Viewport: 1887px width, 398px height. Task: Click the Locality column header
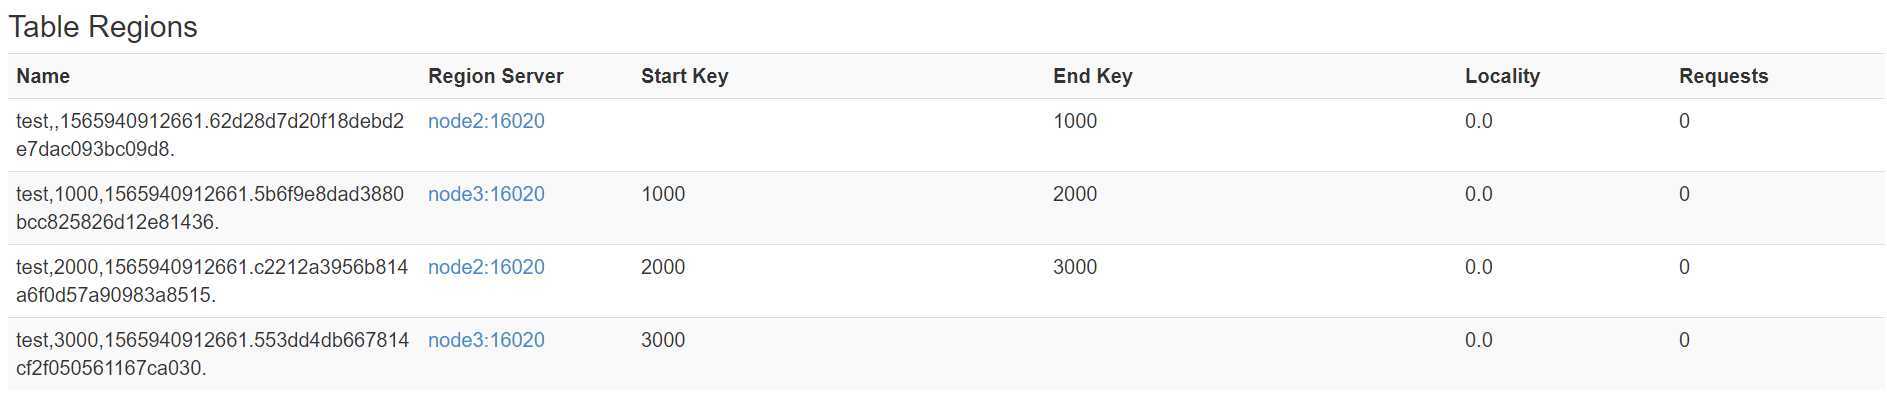1502,76
